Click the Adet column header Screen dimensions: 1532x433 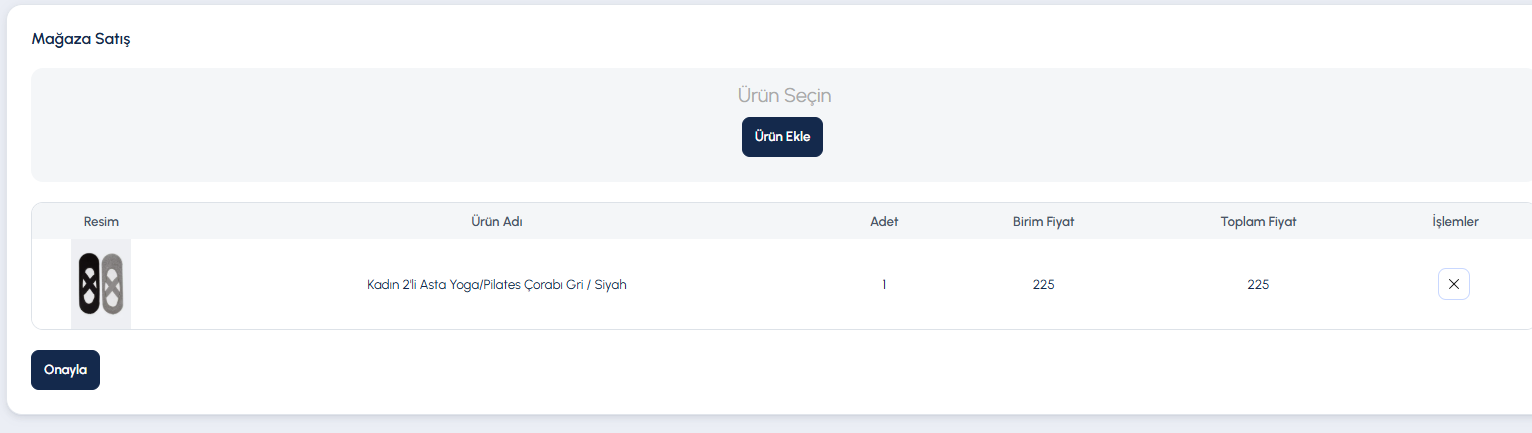[884, 222]
